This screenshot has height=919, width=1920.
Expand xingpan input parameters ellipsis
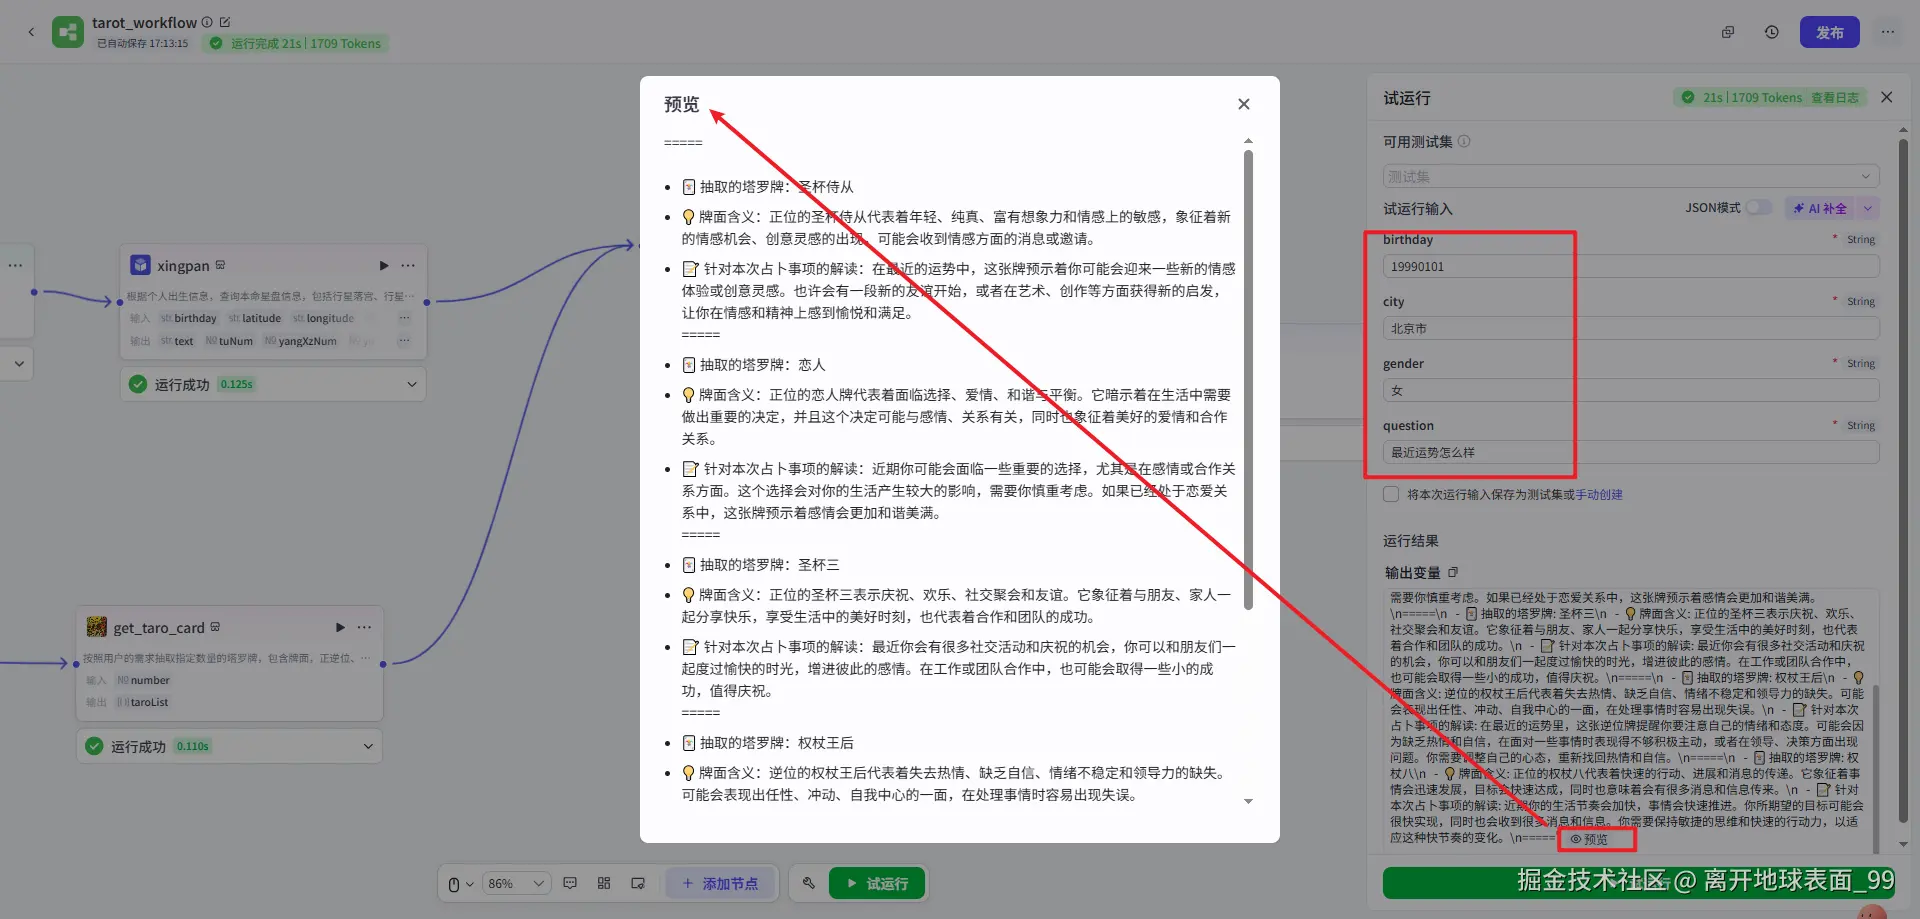point(404,318)
